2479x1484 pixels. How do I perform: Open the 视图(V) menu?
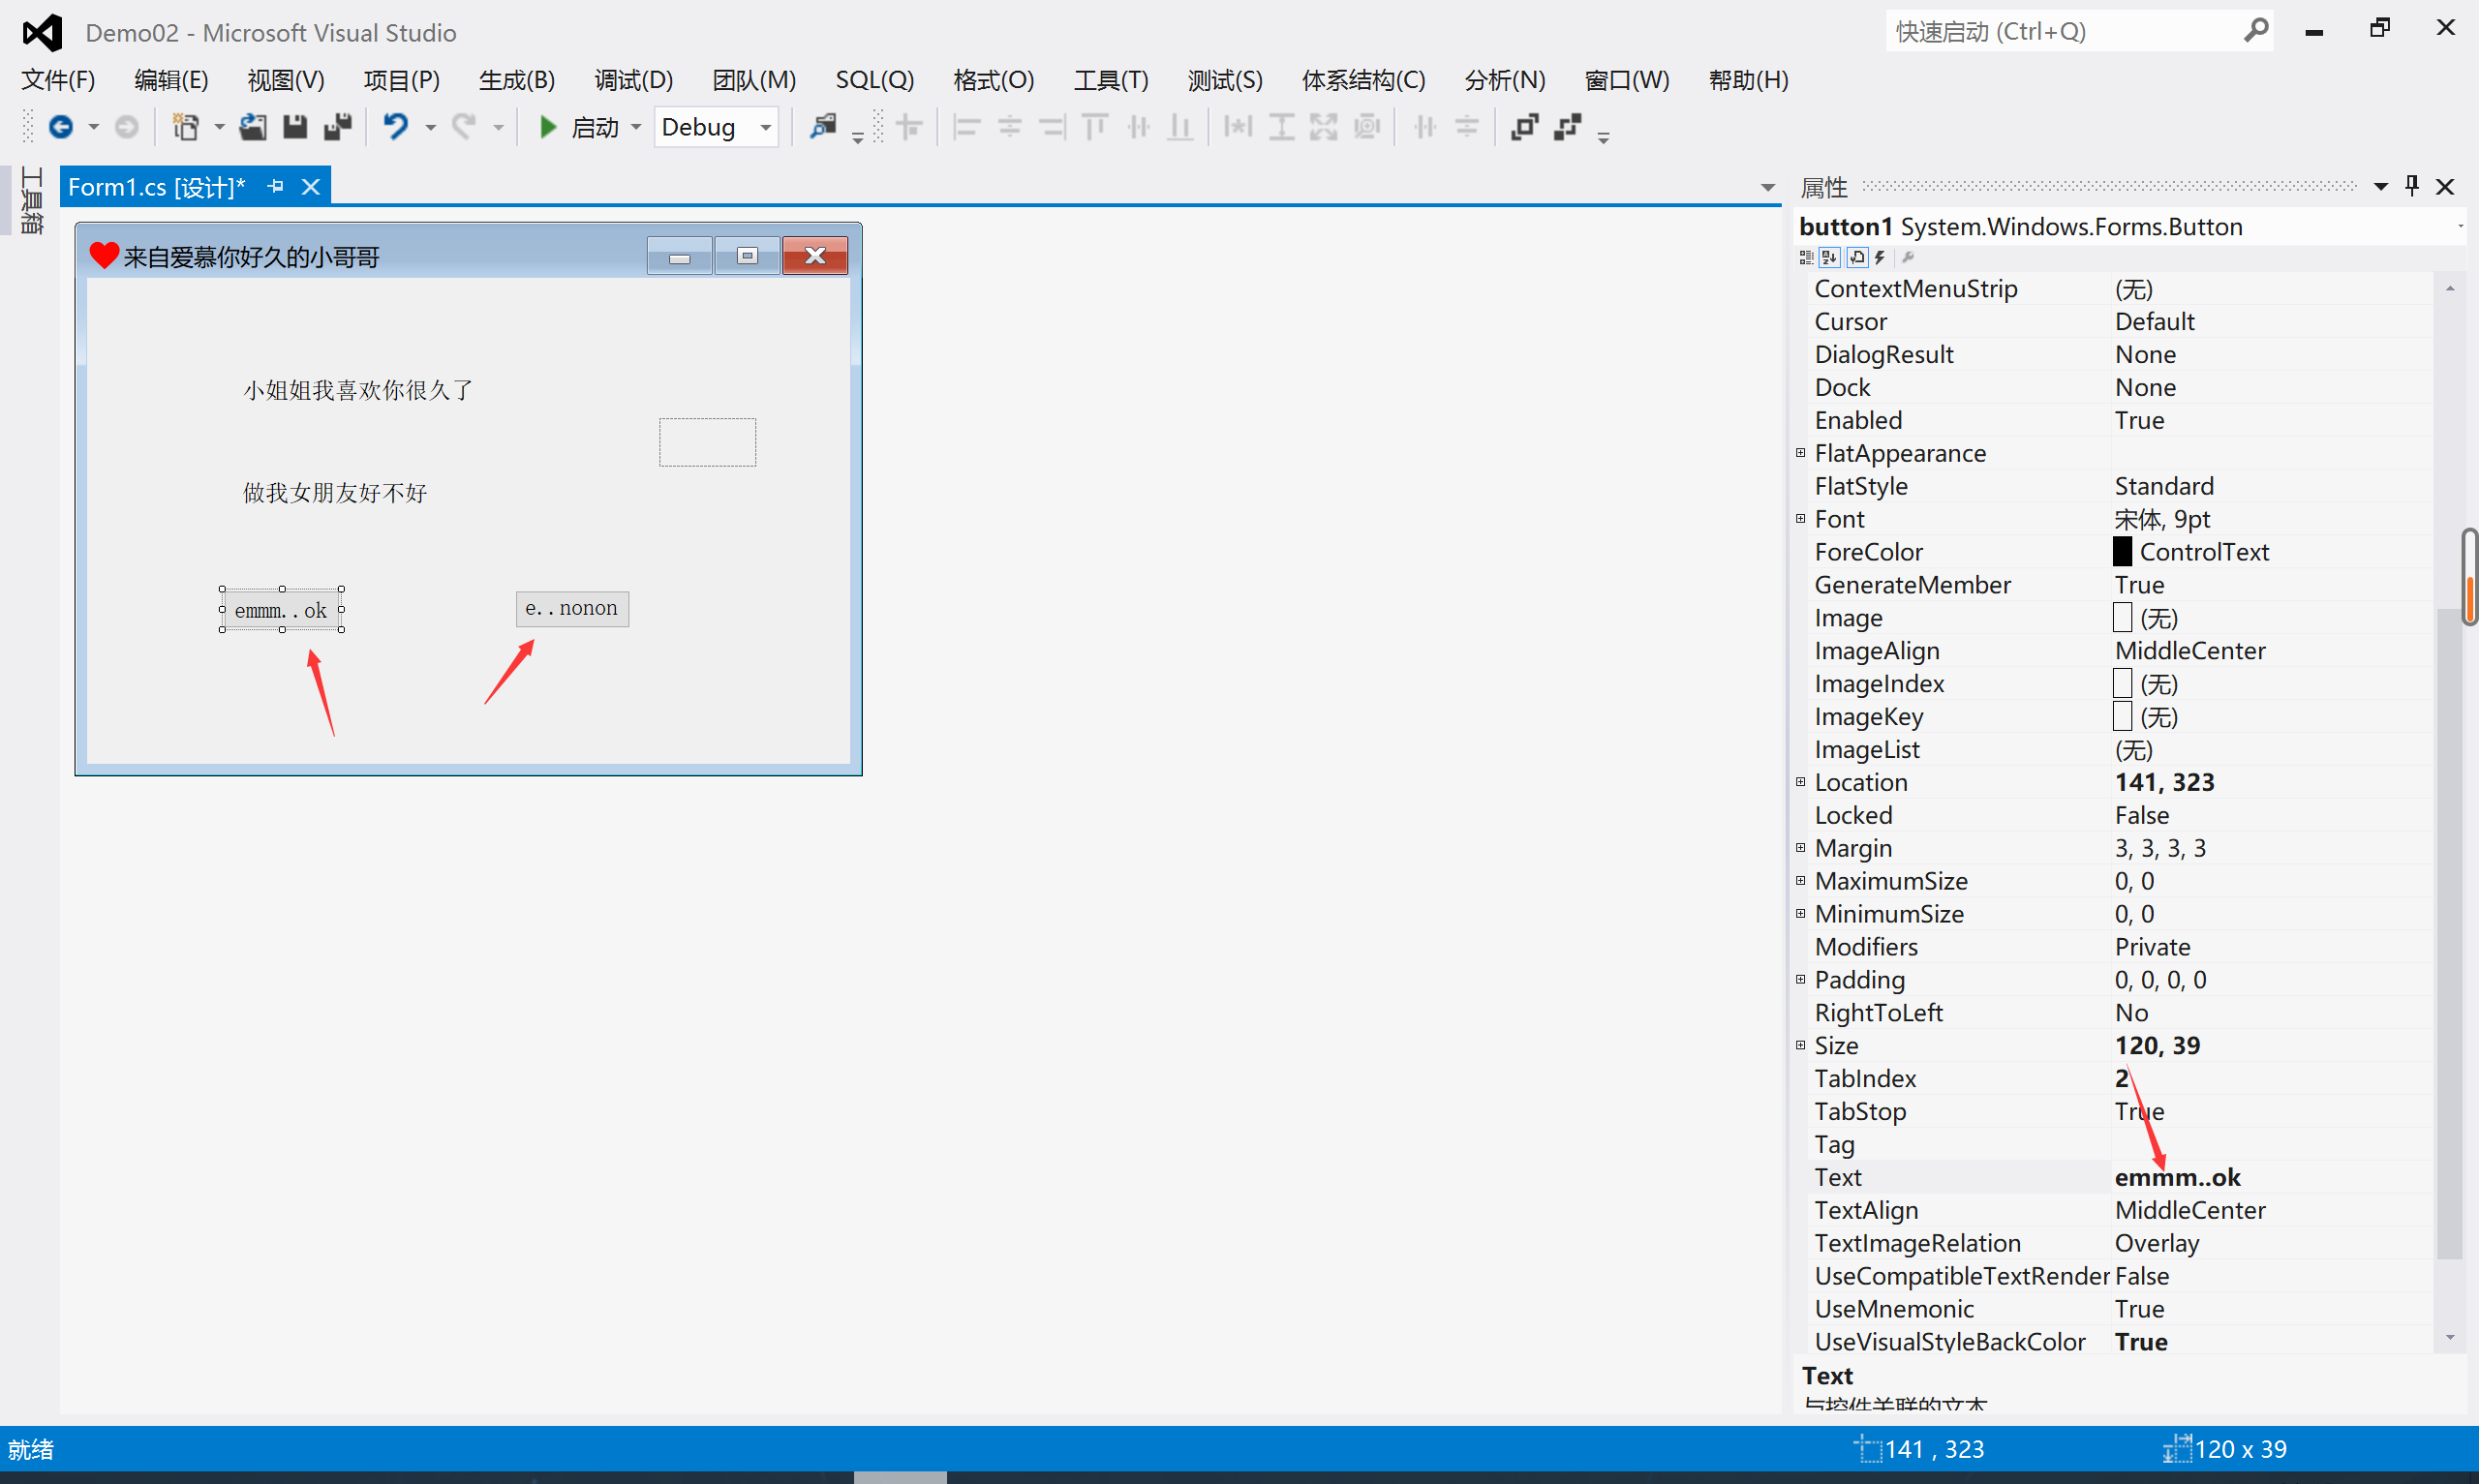pos(286,80)
